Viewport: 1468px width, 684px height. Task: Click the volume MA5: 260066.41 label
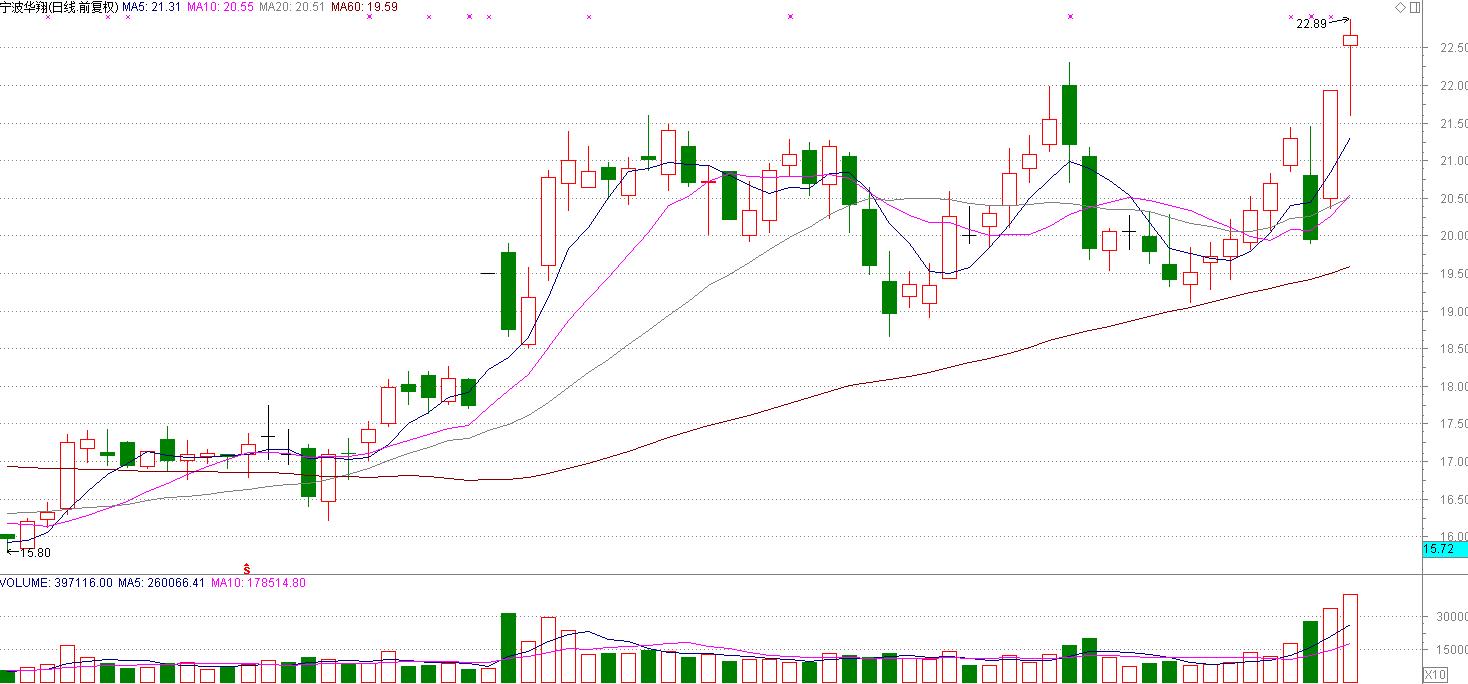coord(161,583)
